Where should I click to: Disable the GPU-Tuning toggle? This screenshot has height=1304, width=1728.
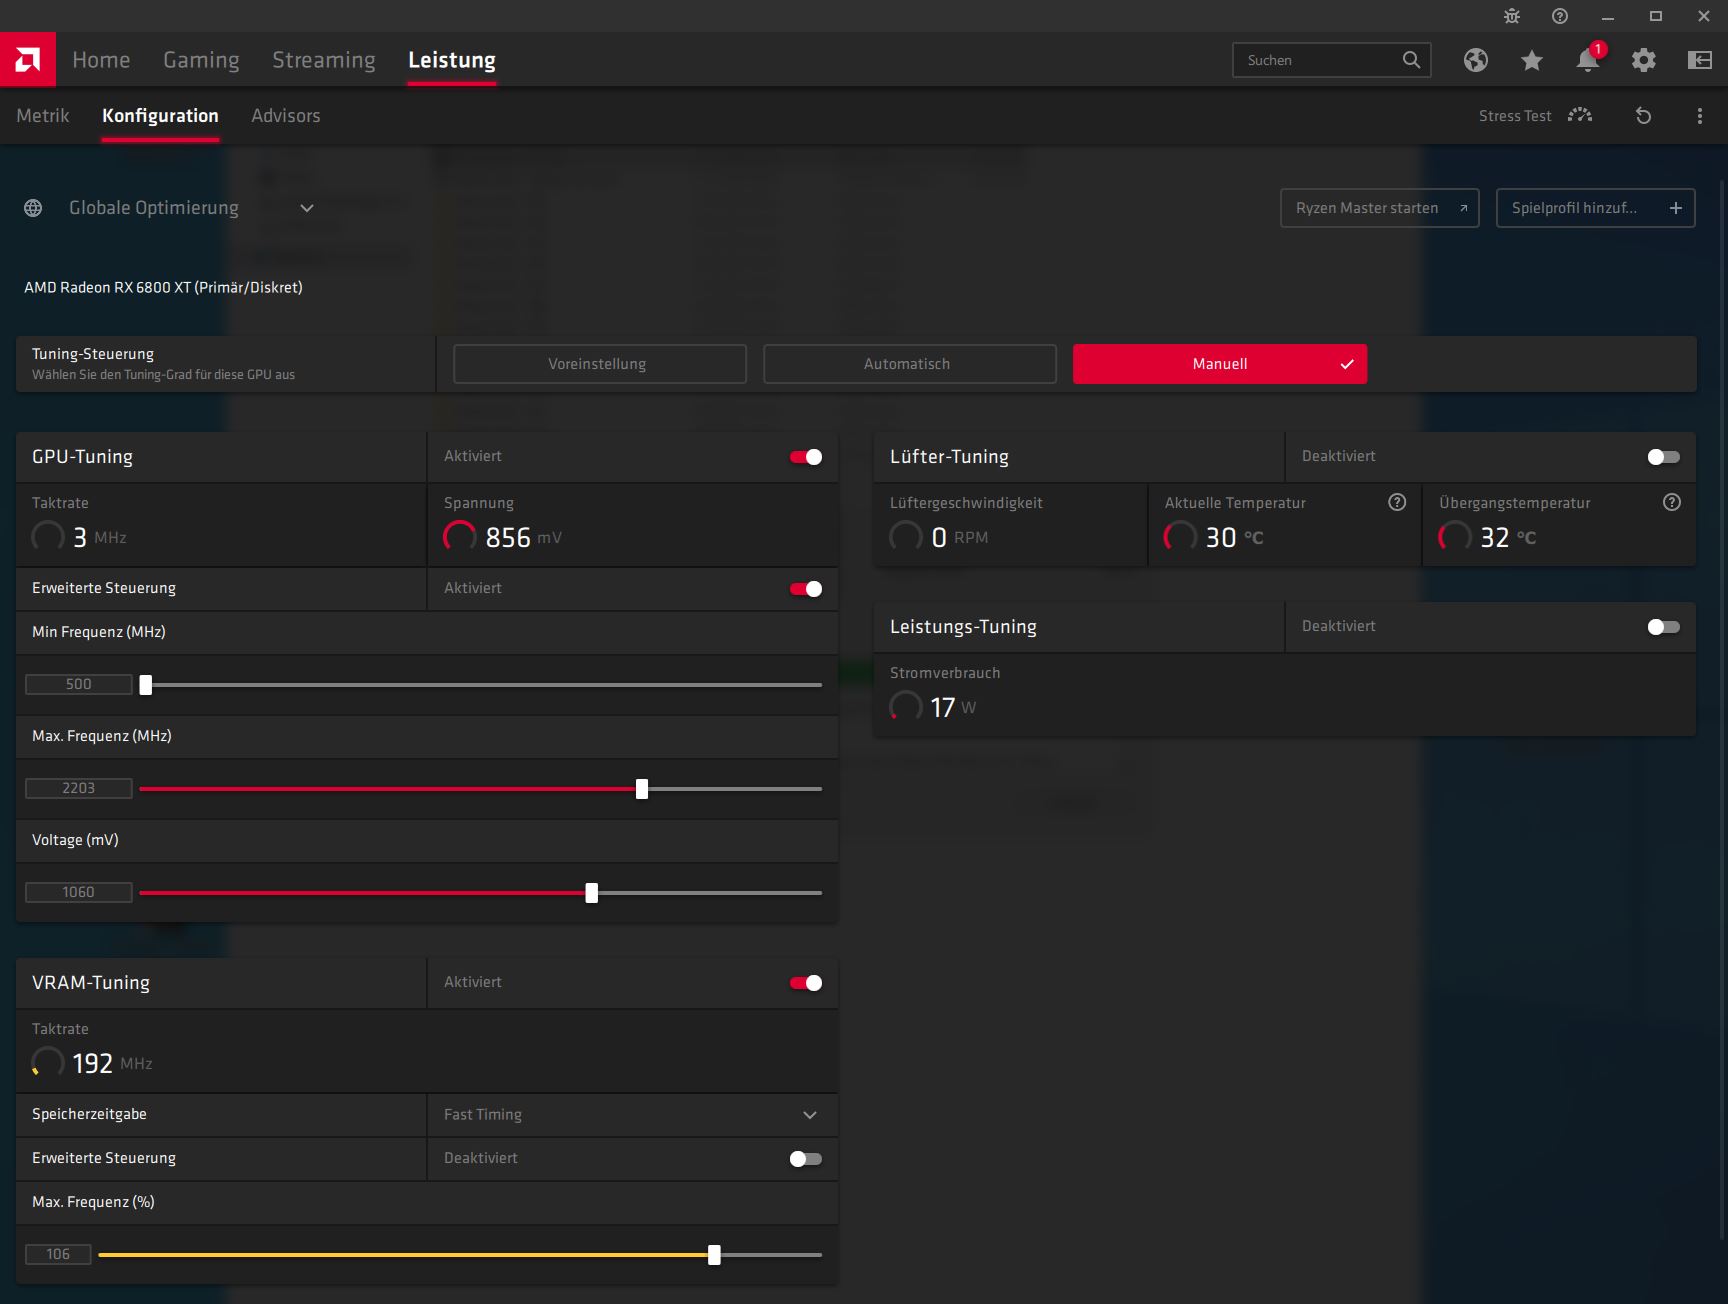pyautogui.click(x=806, y=457)
